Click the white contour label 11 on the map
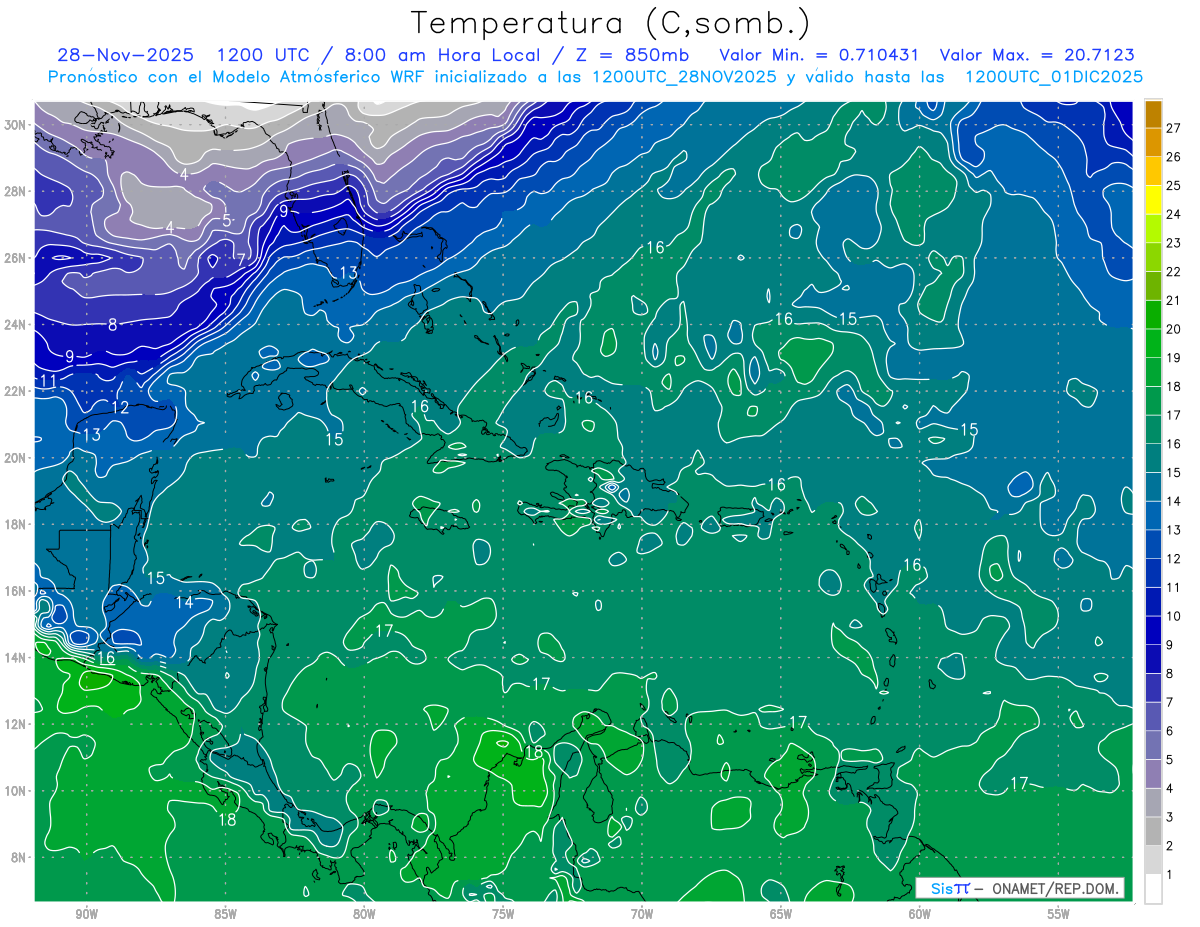The height and width of the screenshot is (927, 1200). click(x=49, y=381)
